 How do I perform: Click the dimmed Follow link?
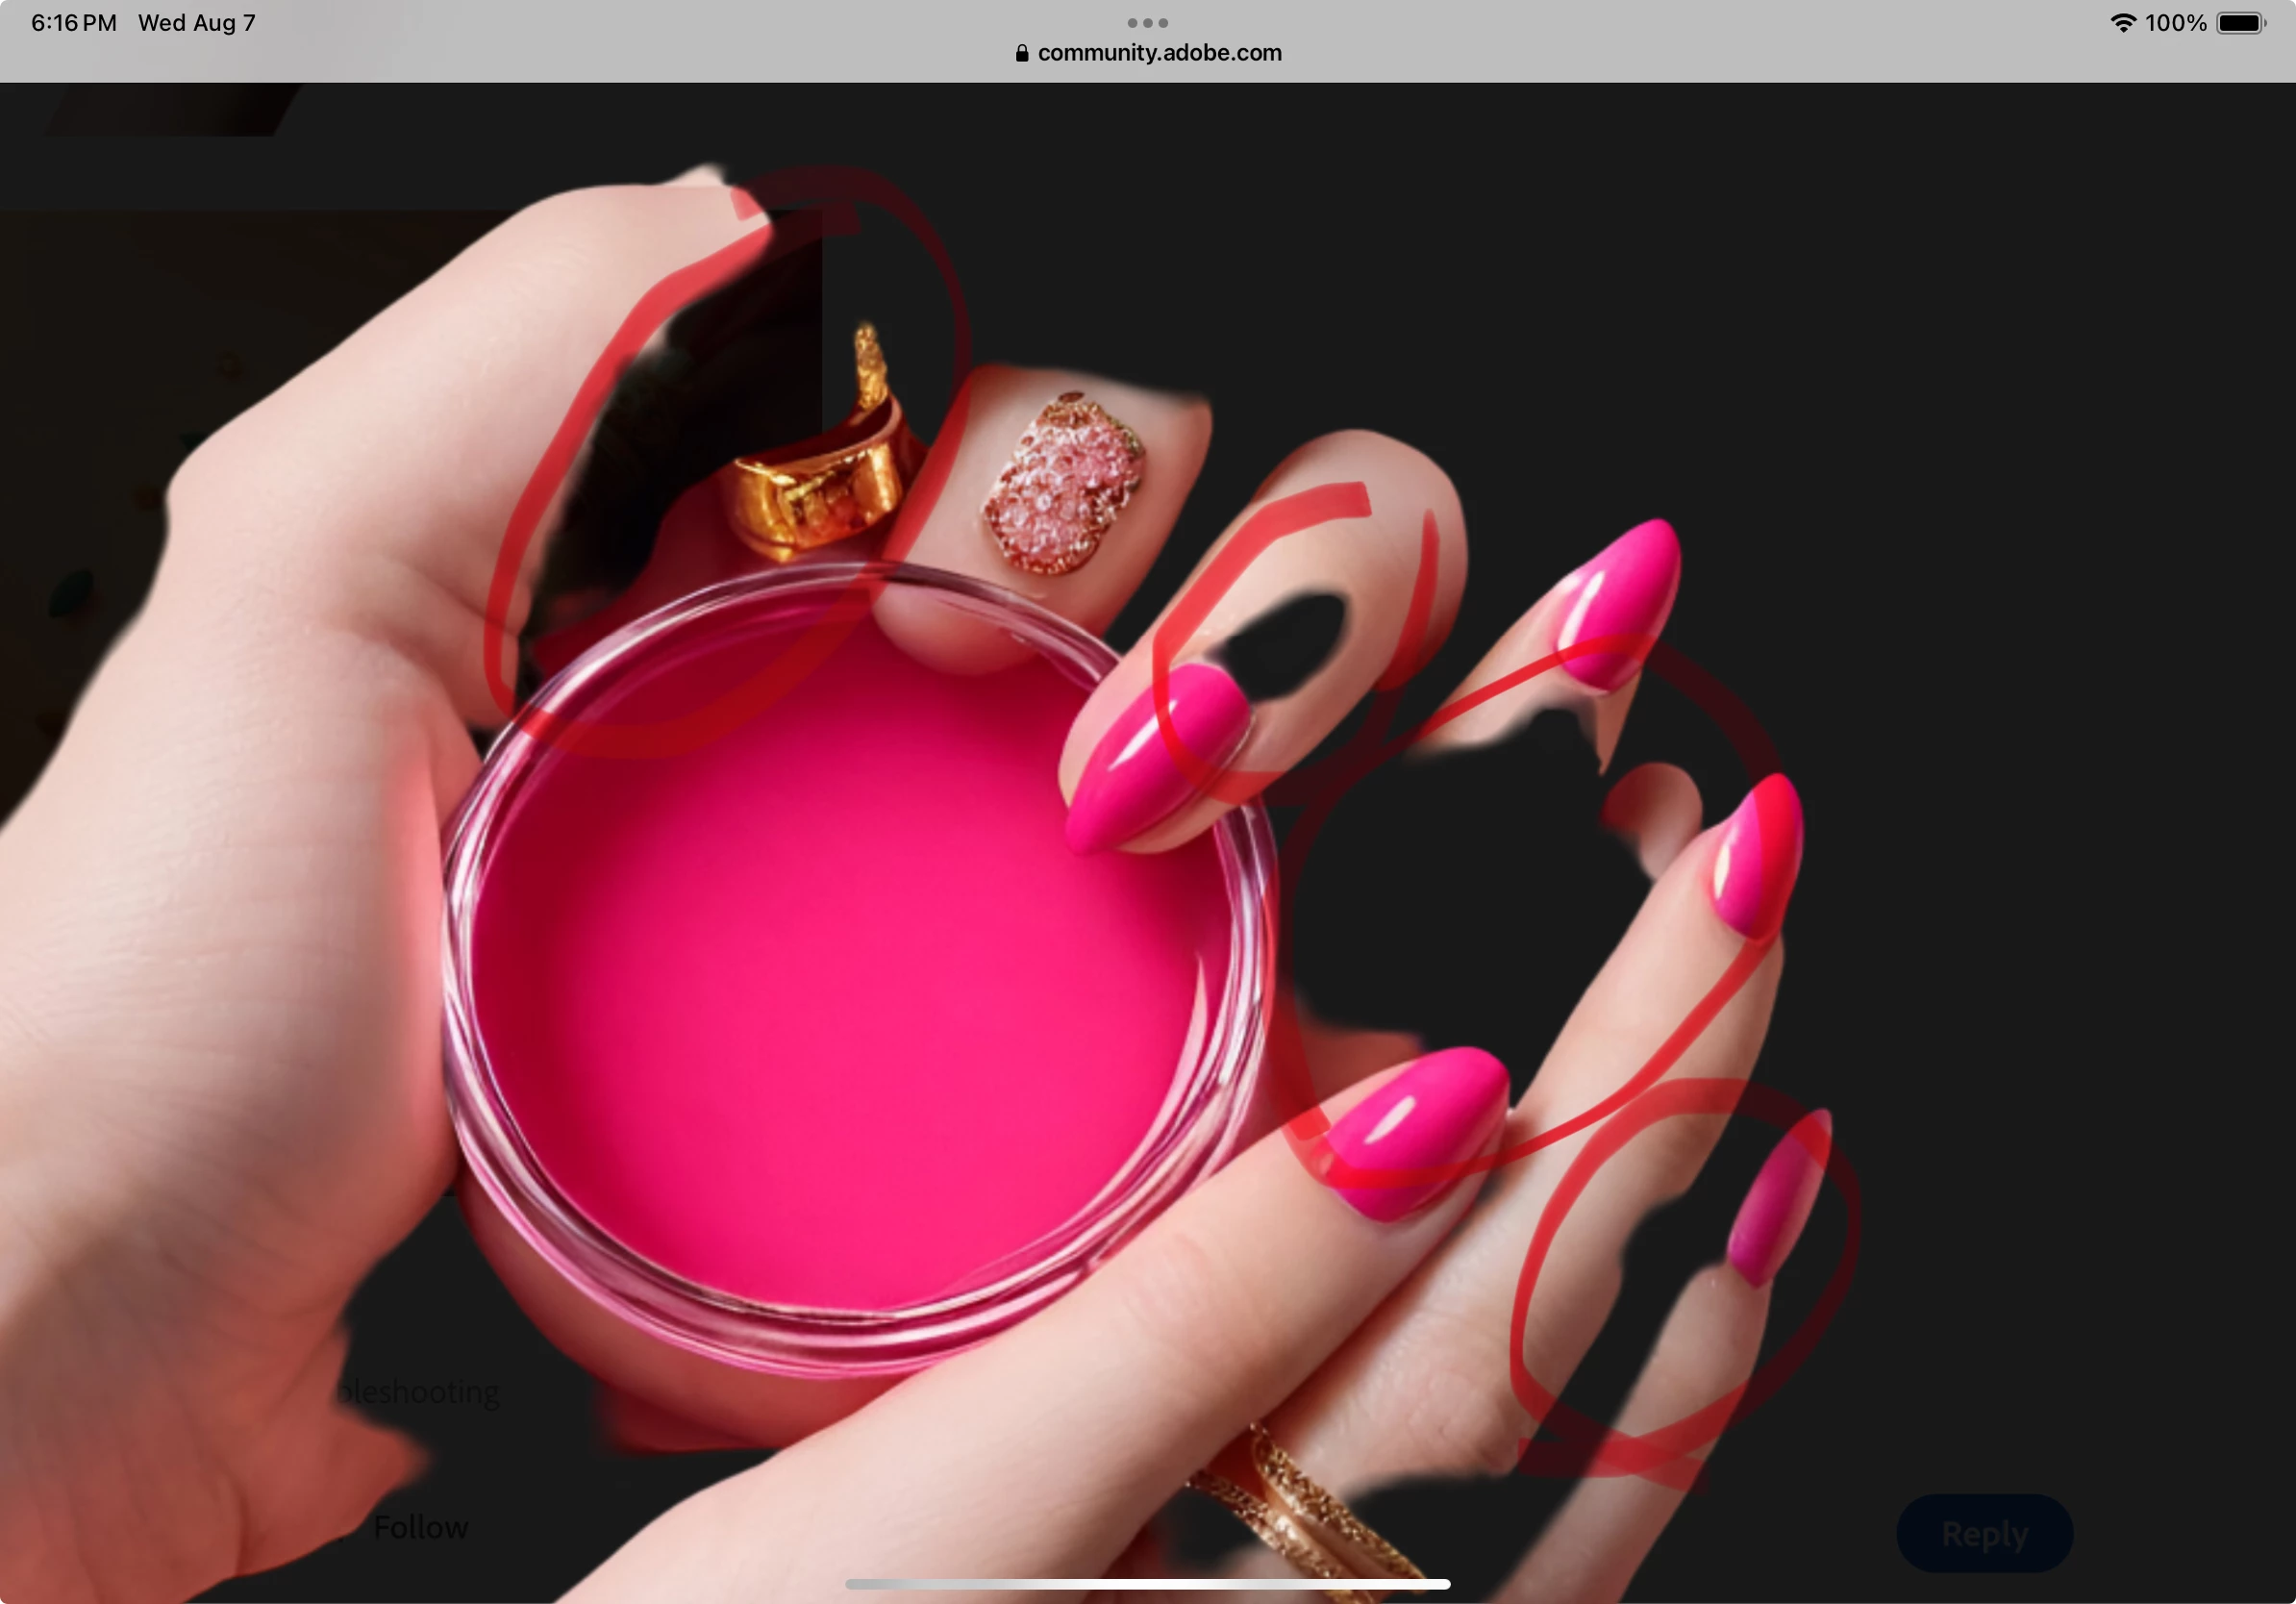pyautogui.click(x=420, y=1527)
